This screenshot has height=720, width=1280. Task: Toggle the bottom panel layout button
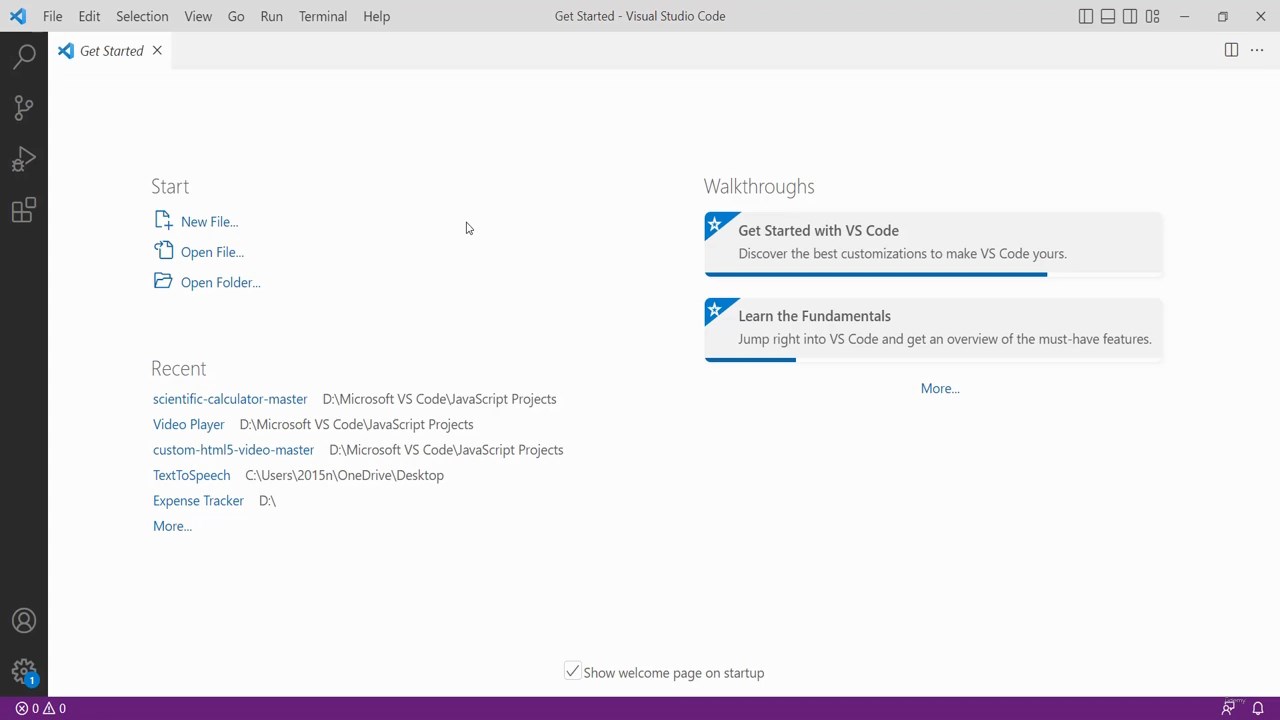(x=1108, y=16)
